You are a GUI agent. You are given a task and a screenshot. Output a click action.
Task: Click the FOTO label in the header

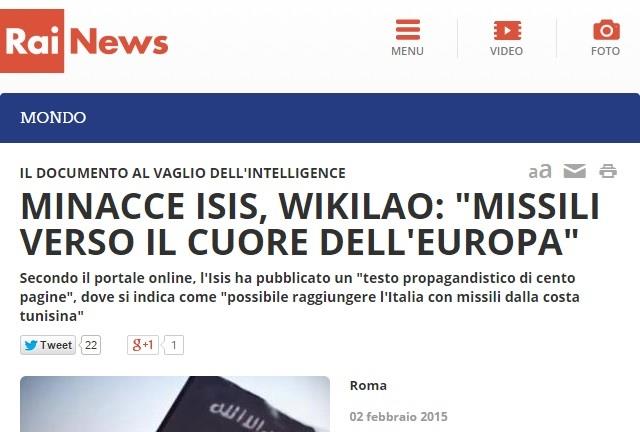(605, 51)
